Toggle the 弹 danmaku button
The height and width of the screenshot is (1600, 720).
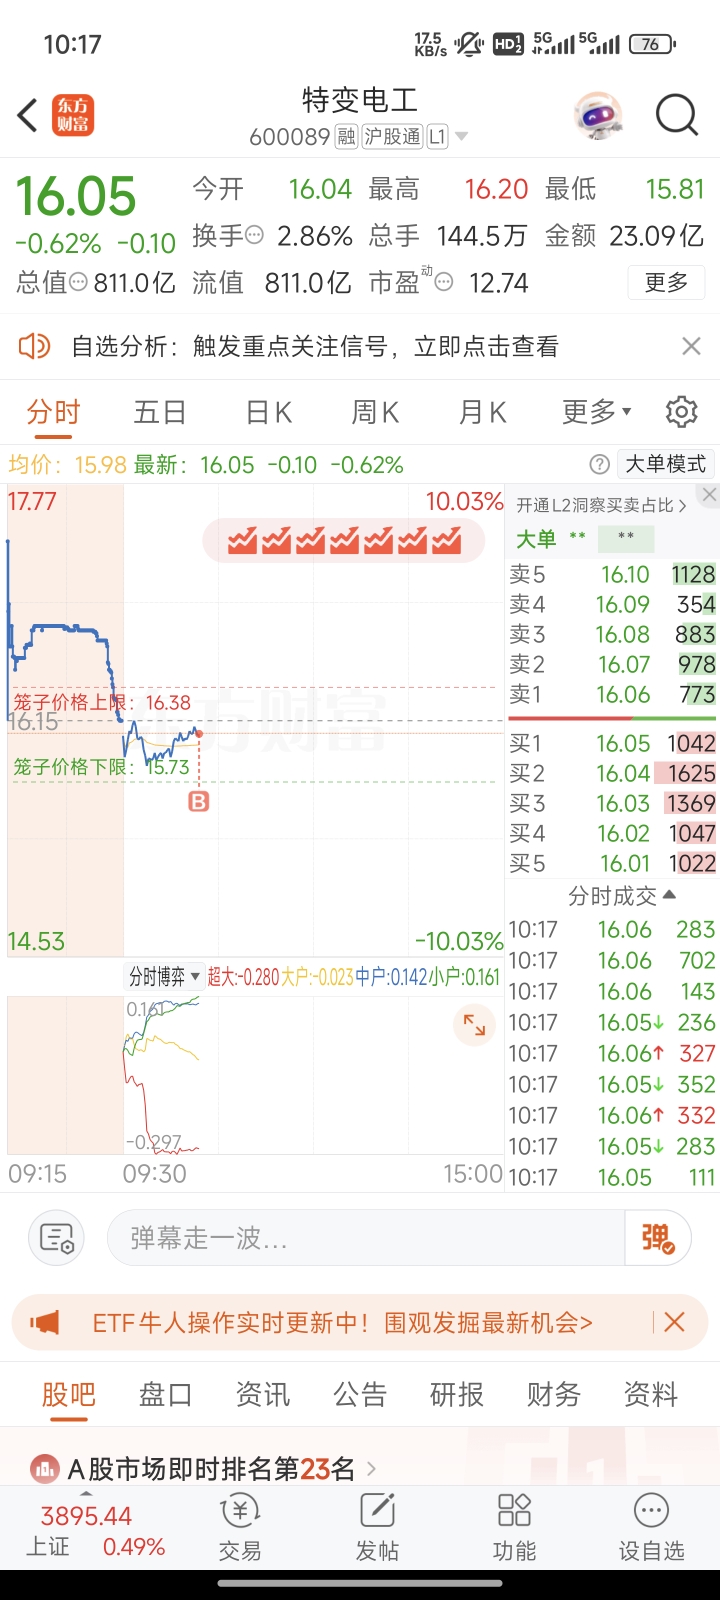click(x=657, y=1238)
